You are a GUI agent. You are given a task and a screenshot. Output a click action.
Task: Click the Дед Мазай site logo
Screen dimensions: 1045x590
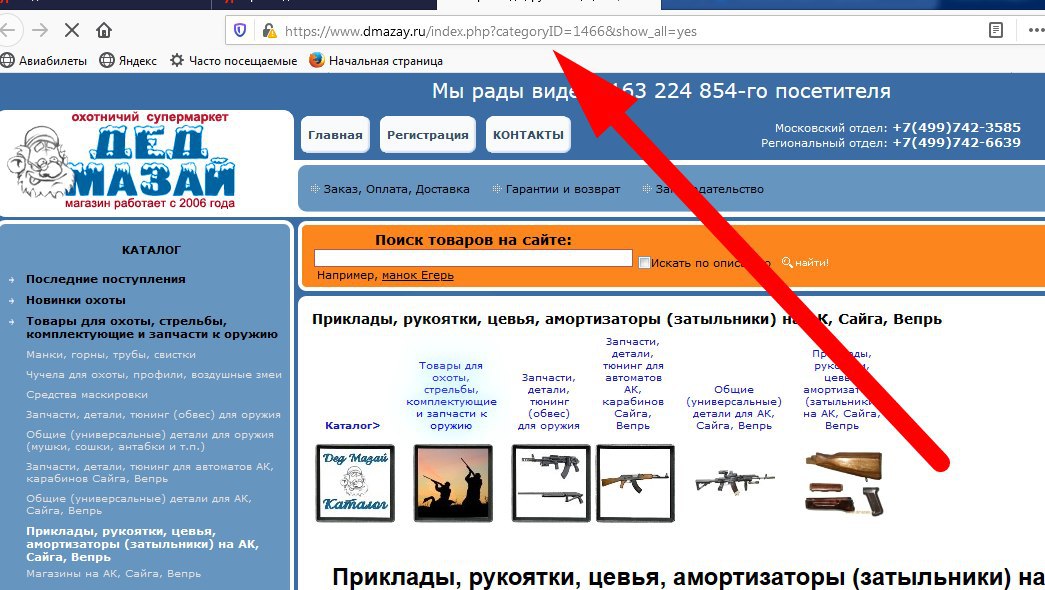coord(121,162)
